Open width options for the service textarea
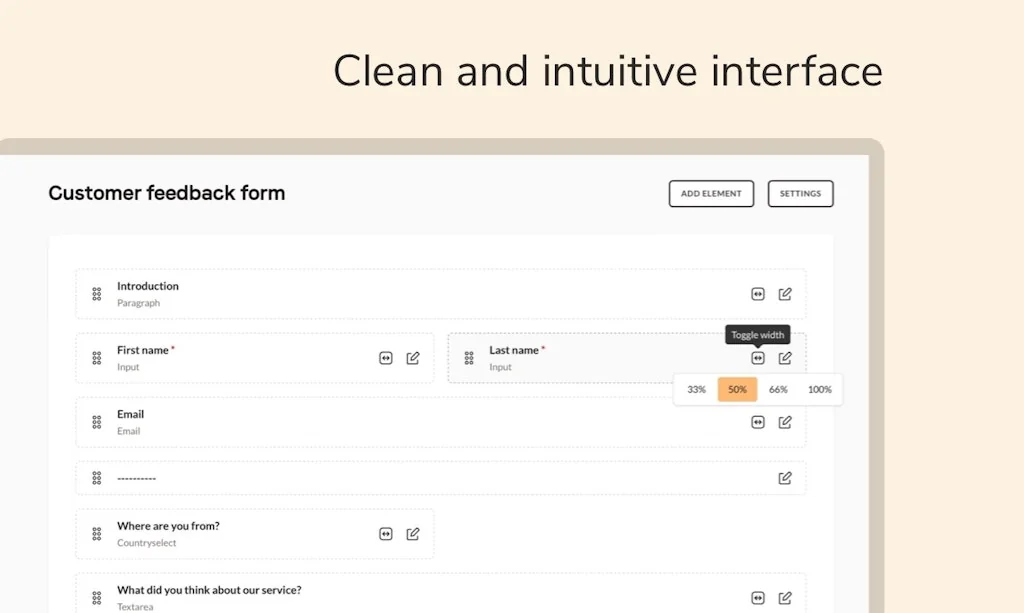The image size is (1024, 613). (x=758, y=597)
